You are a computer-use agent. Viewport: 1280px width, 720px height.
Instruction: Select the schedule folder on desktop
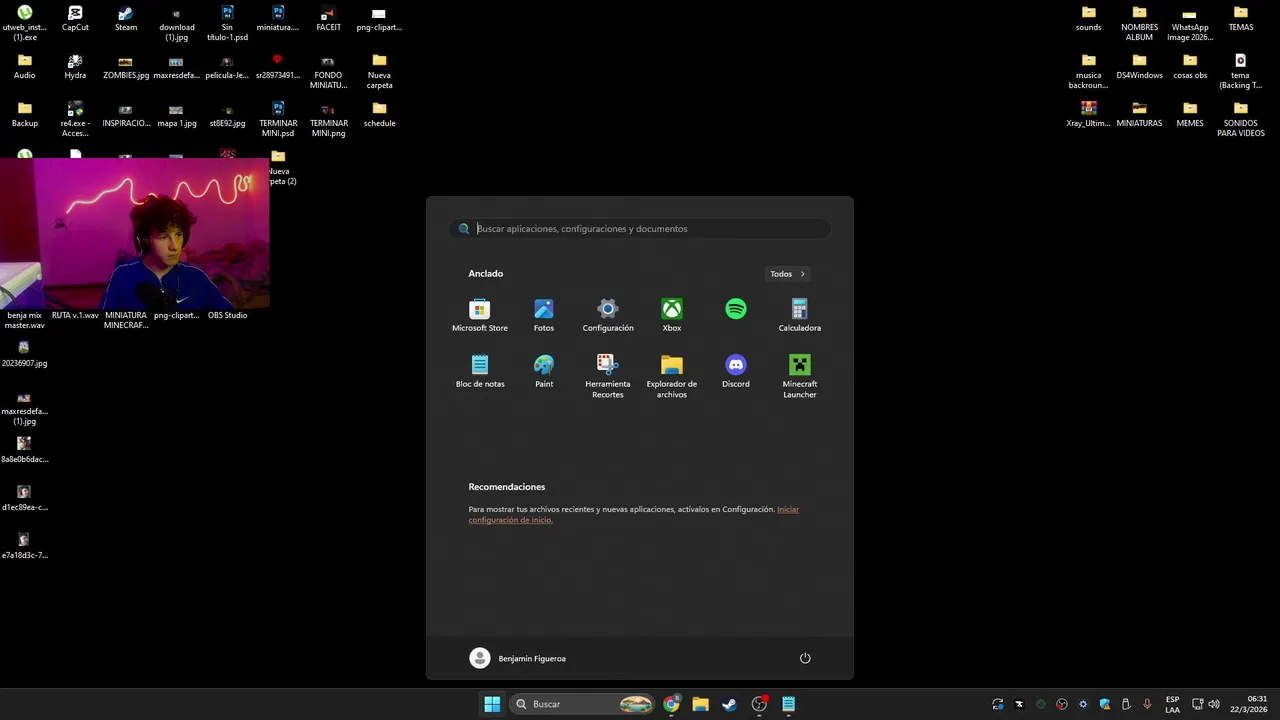[379, 115]
